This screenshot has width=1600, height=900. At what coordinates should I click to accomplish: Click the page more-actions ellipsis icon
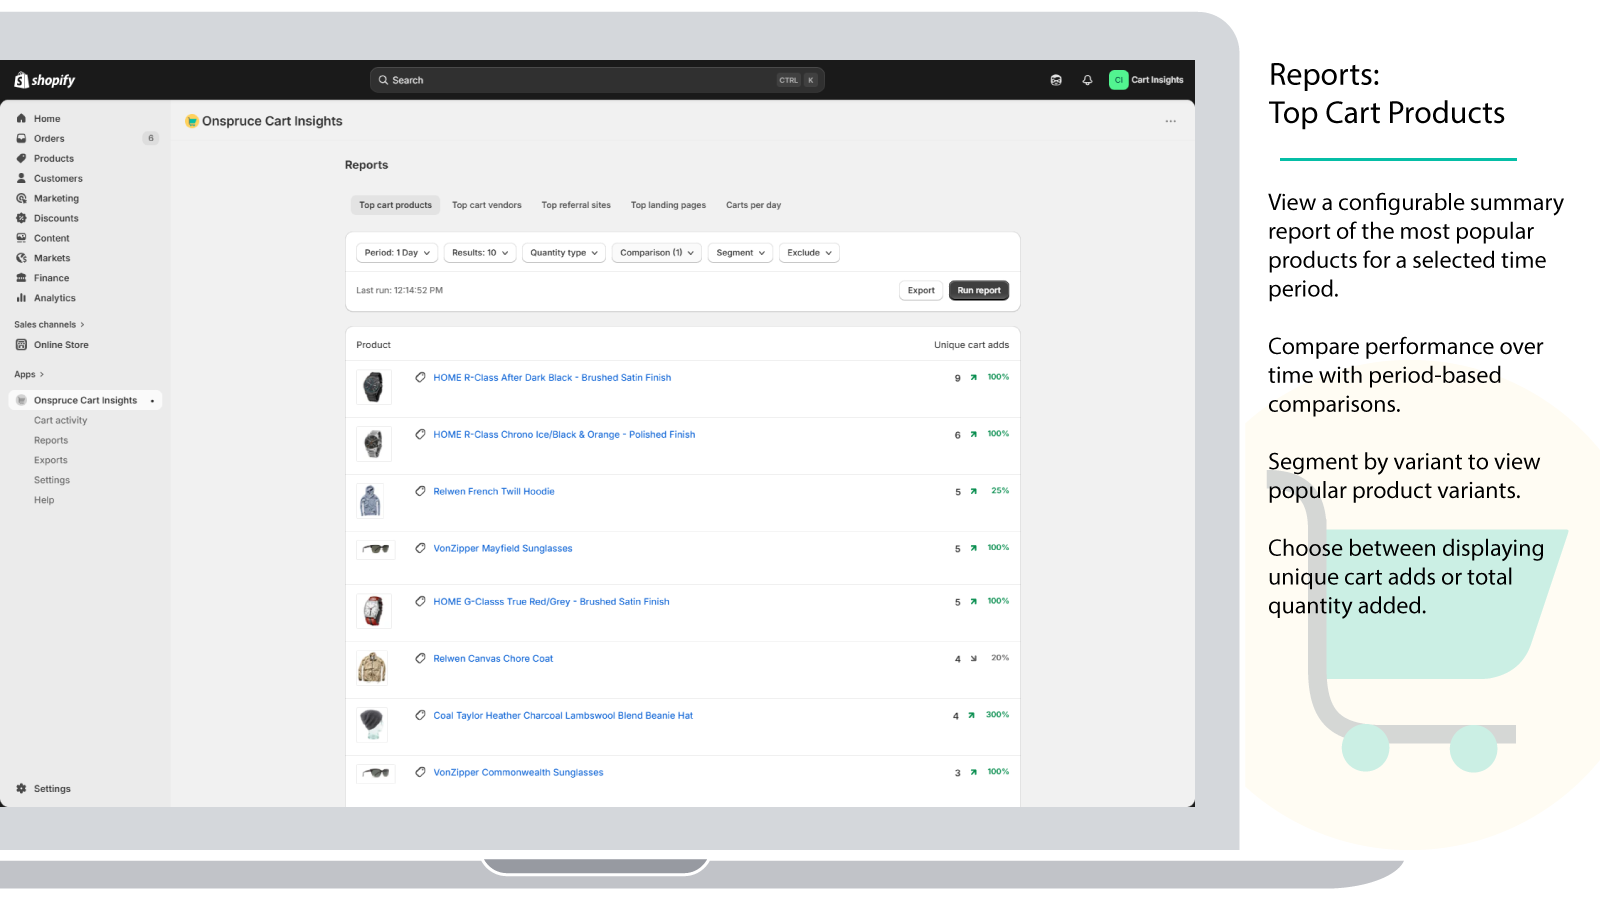(1170, 121)
